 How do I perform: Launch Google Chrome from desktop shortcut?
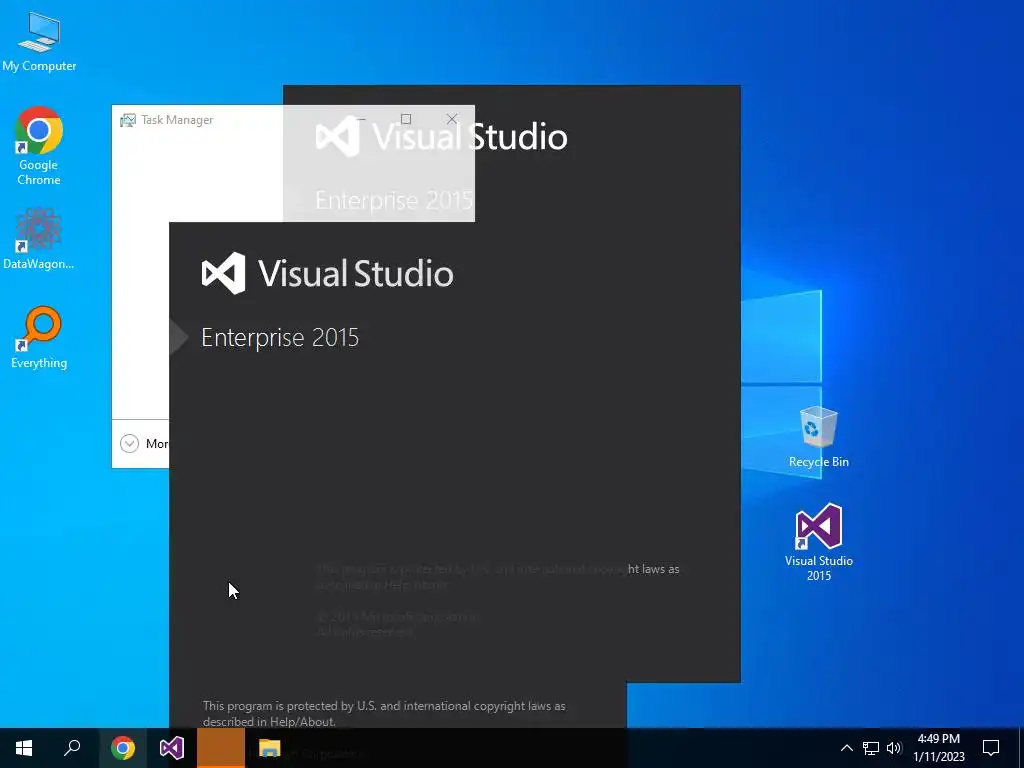tap(39, 146)
